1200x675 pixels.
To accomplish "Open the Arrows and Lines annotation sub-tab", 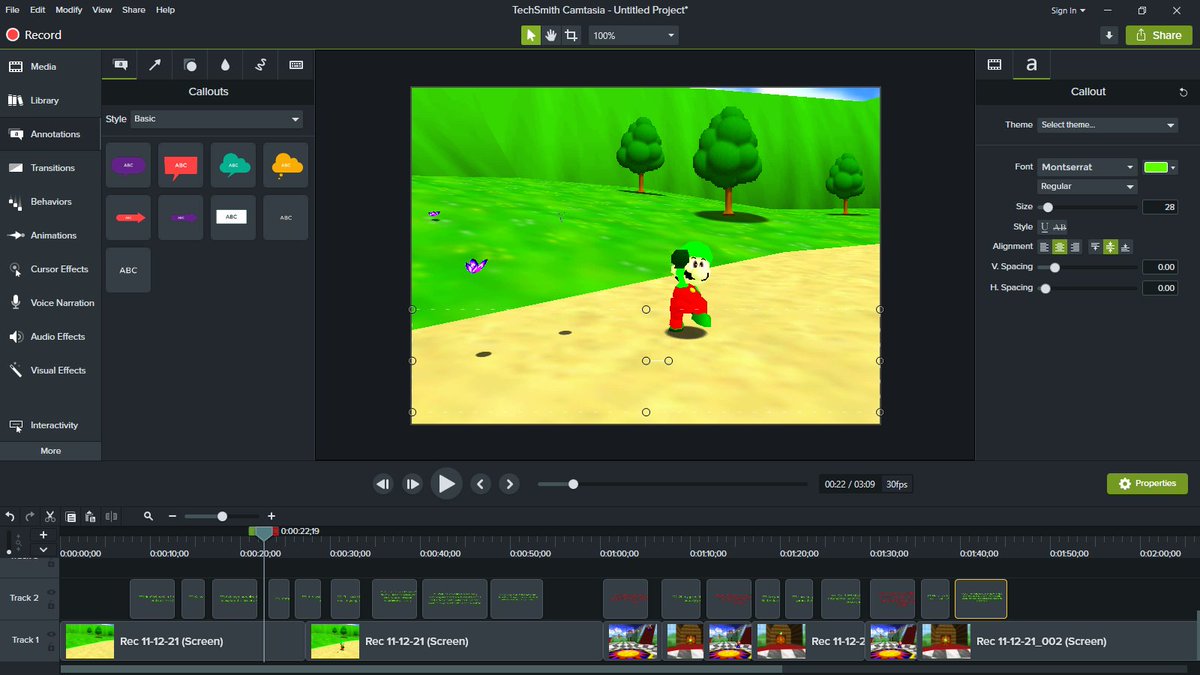I will click(155, 64).
